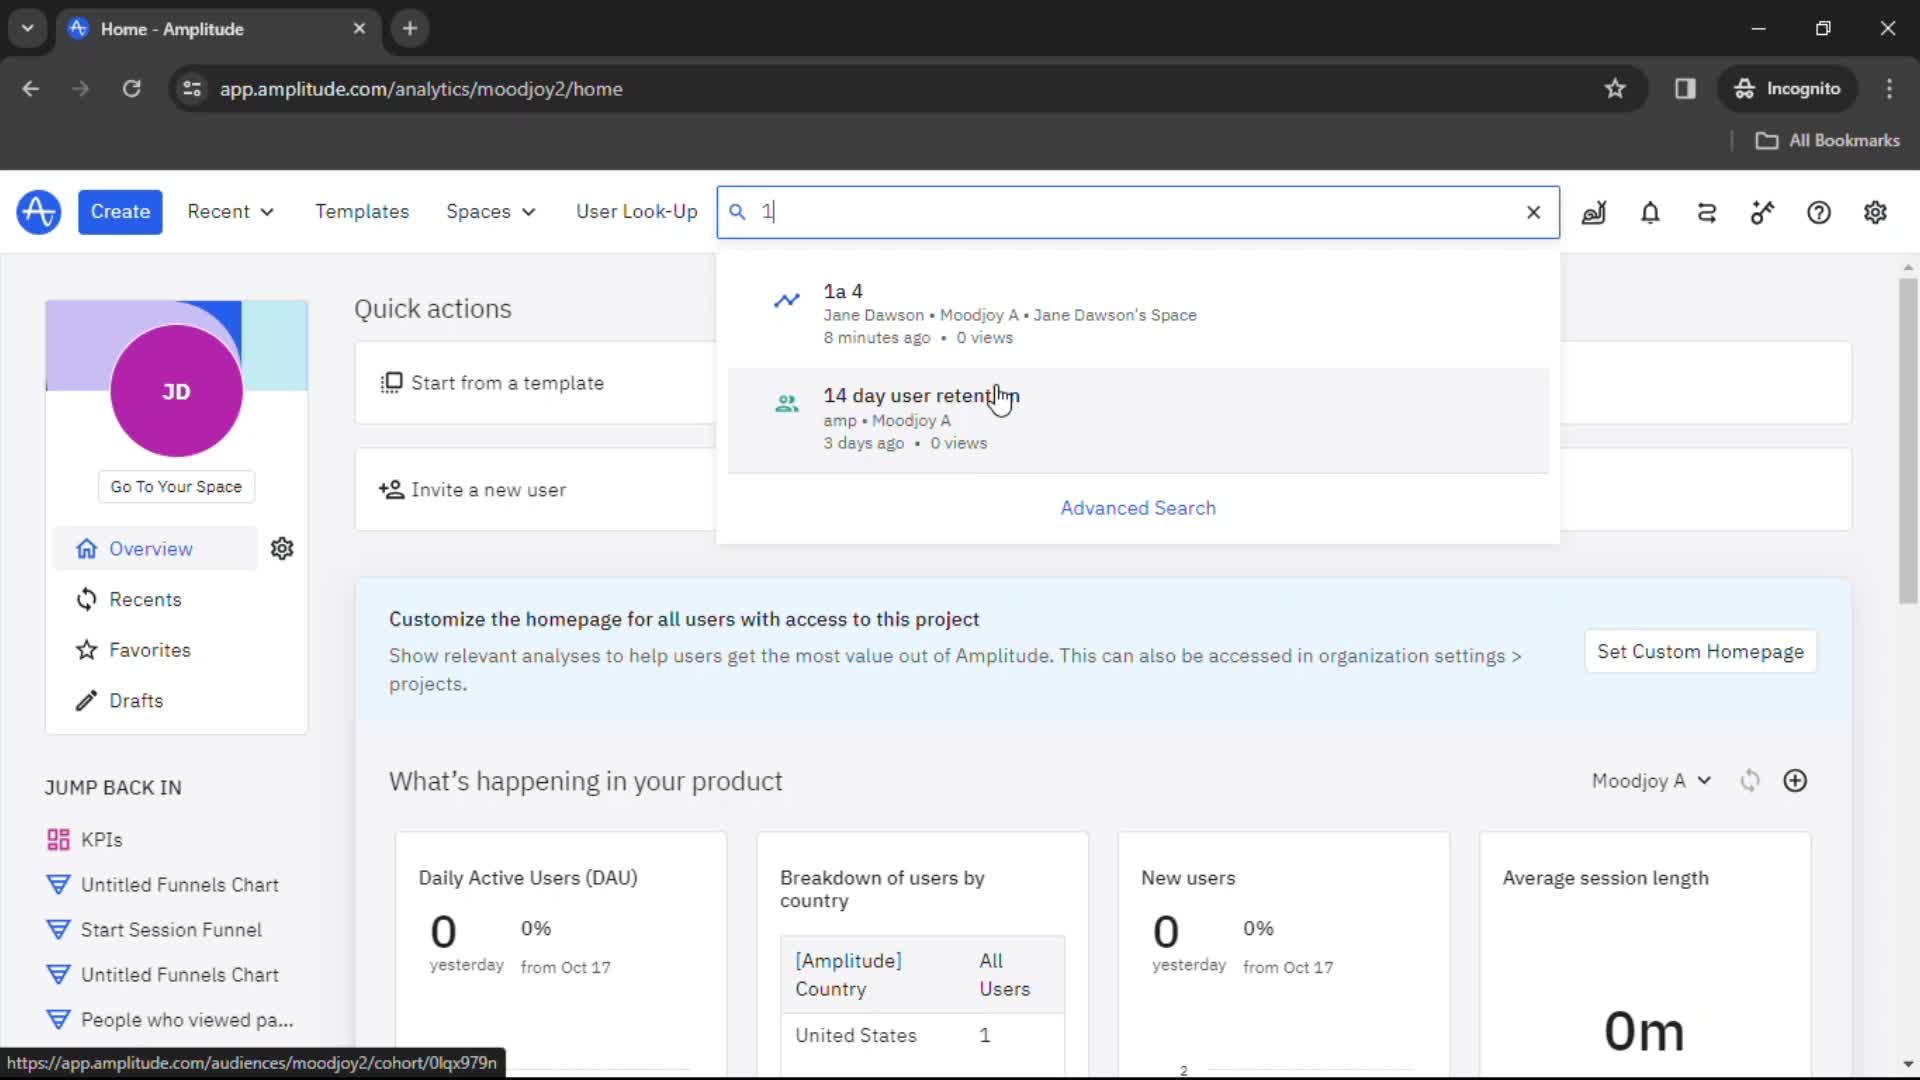
Task: Expand the Spaces dropdown menu
Action: (x=488, y=211)
